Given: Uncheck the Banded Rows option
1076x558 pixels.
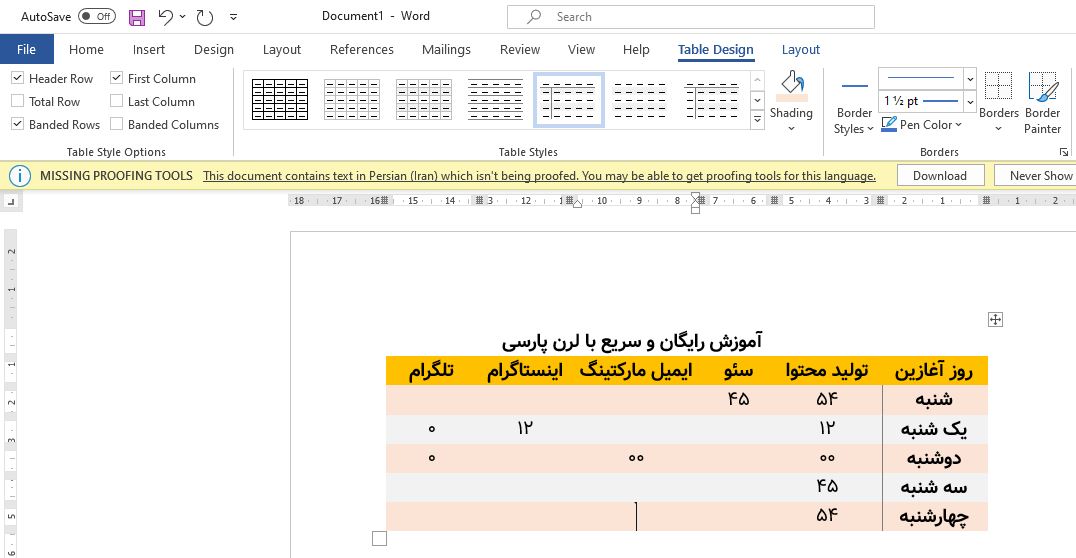Looking at the screenshot, I should tap(18, 124).
